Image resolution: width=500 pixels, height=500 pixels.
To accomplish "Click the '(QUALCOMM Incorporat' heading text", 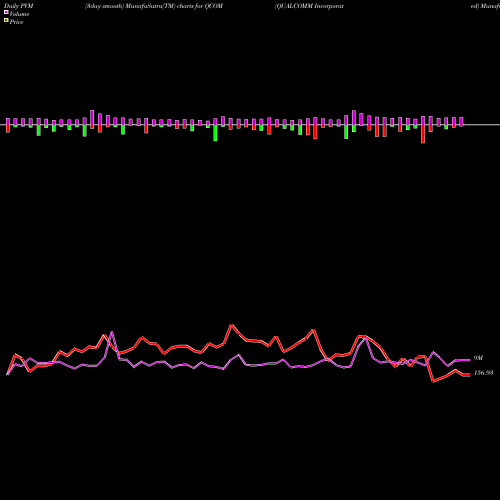I will [x=309, y=6].
